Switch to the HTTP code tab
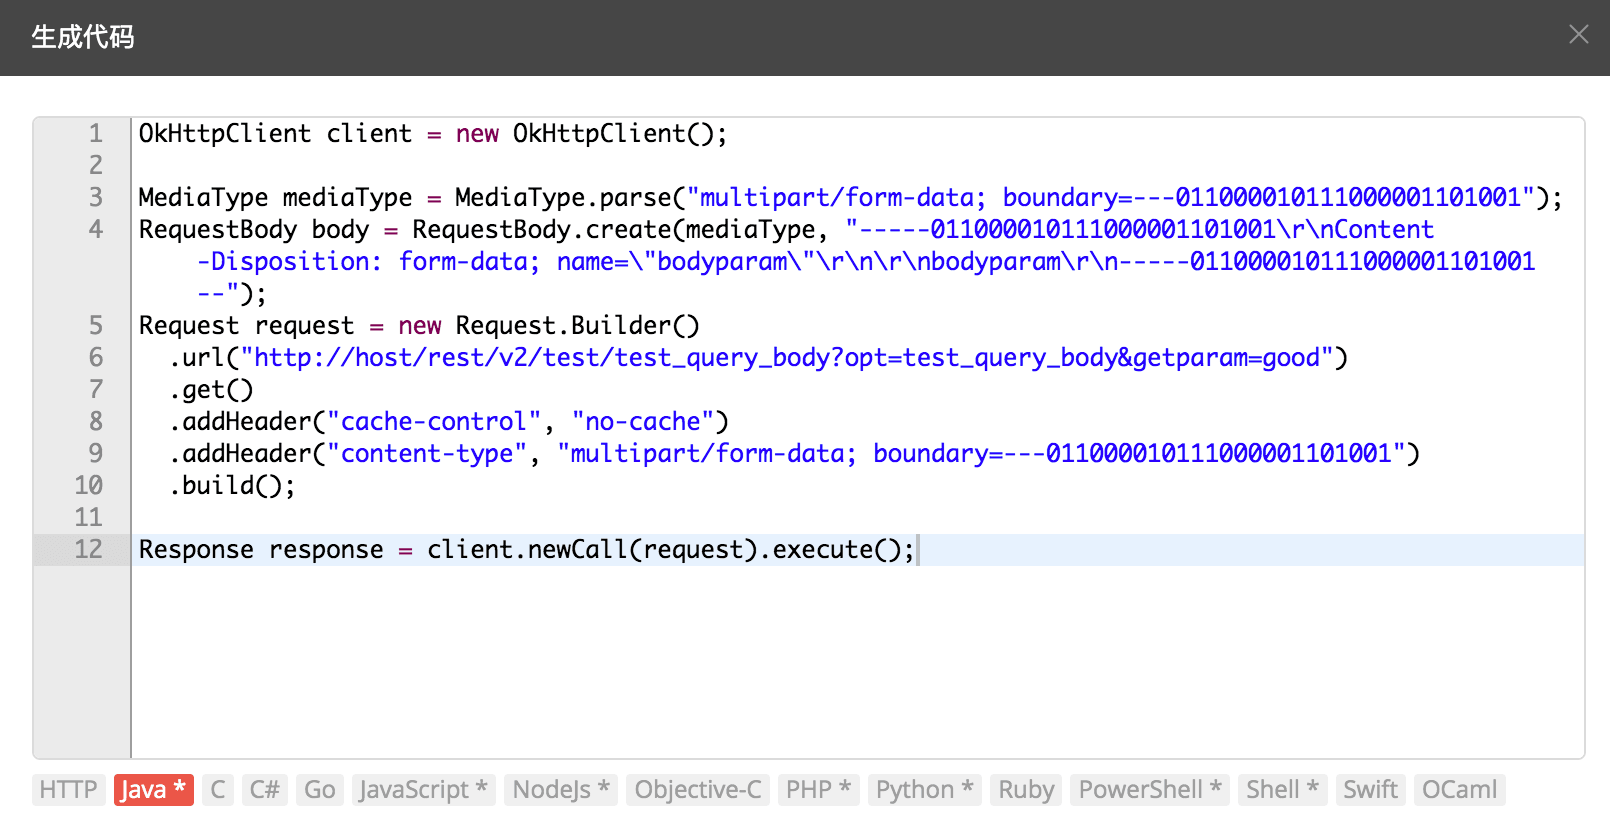This screenshot has height=840, width=1610. tap(68, 790)
